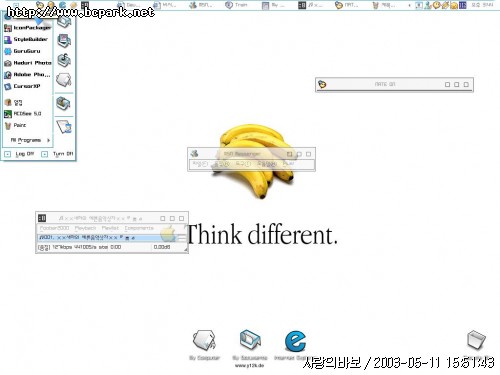500x375 pixels.
Task: Click the foobar2000 window resize grip
Action: pos(185,250)
